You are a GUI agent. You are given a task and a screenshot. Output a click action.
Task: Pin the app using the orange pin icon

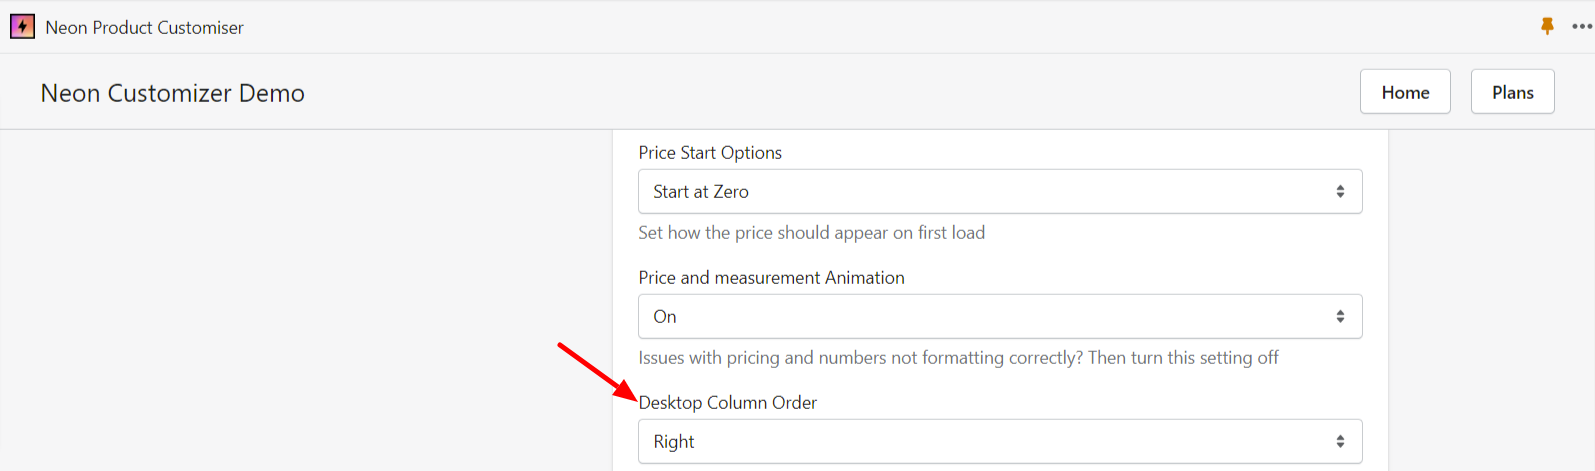click(x=1547, y=27)
